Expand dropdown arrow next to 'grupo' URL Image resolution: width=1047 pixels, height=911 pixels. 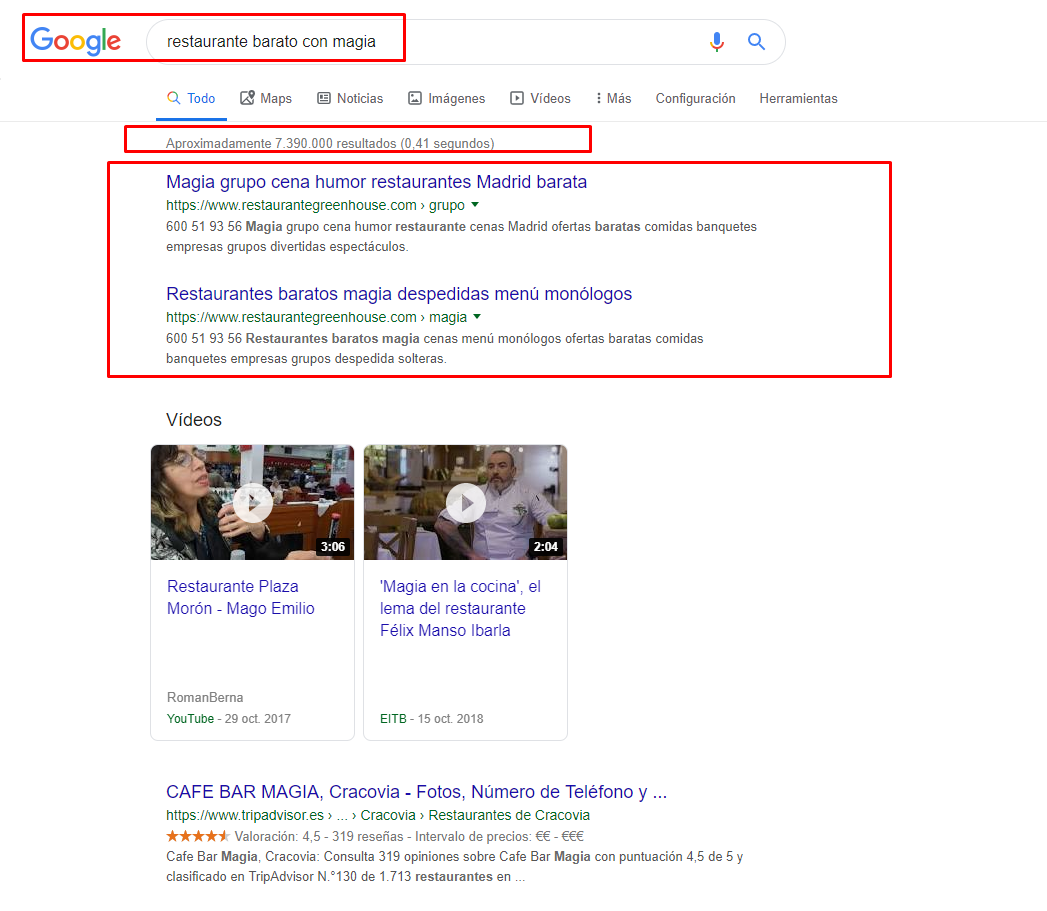475,204
